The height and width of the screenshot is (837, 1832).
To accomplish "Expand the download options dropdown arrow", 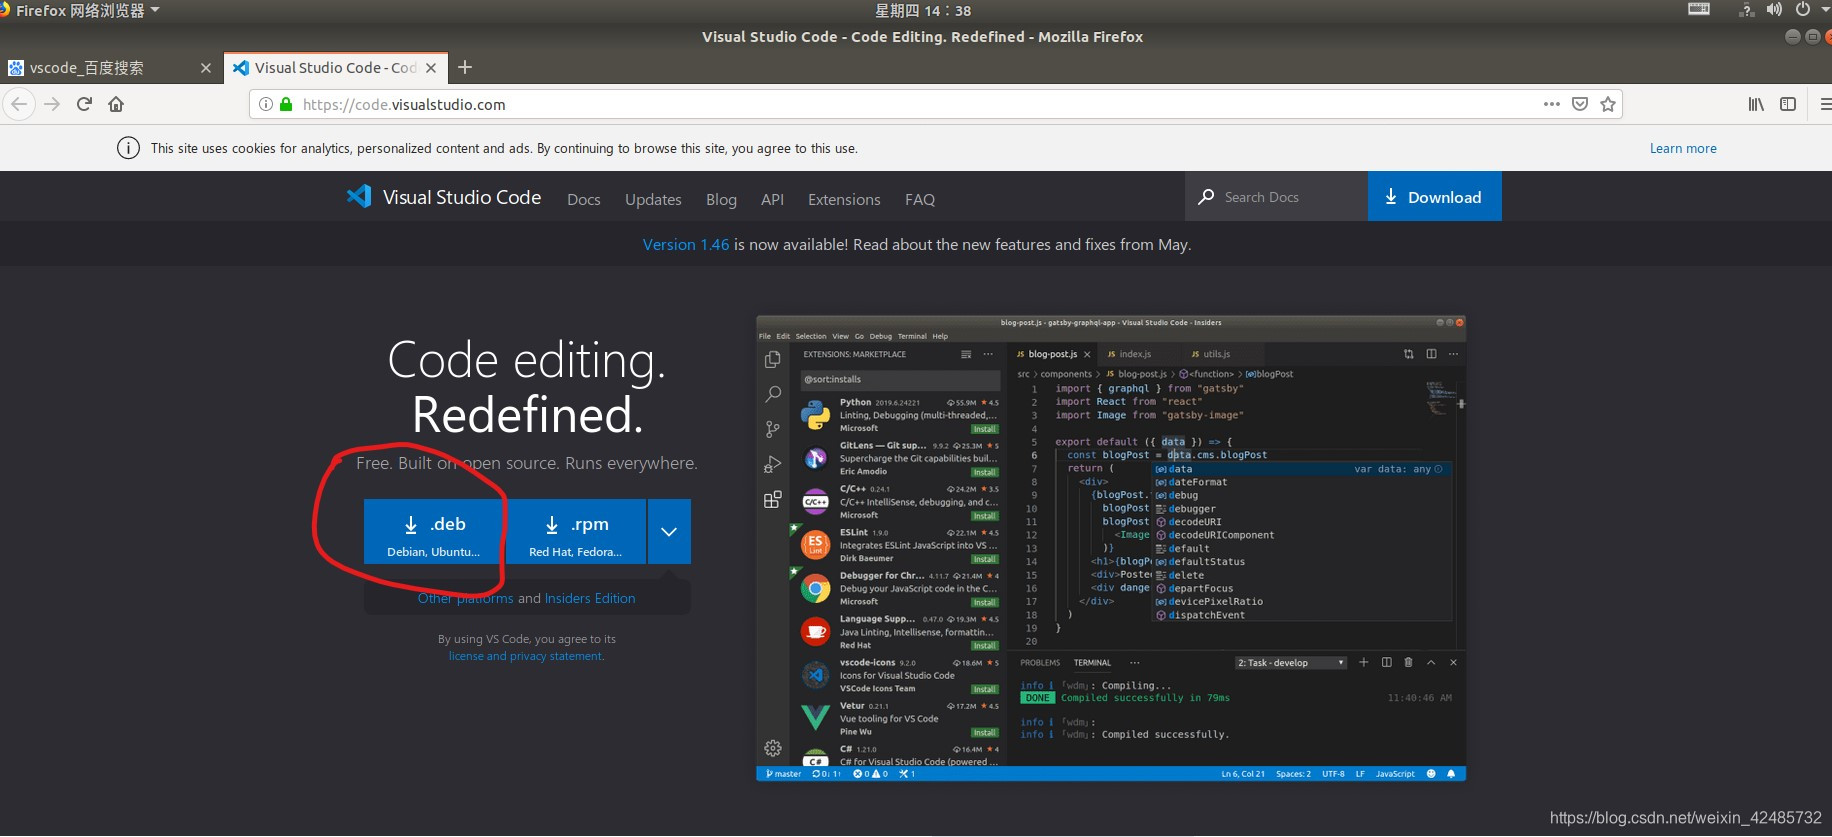I will (669, 532).
